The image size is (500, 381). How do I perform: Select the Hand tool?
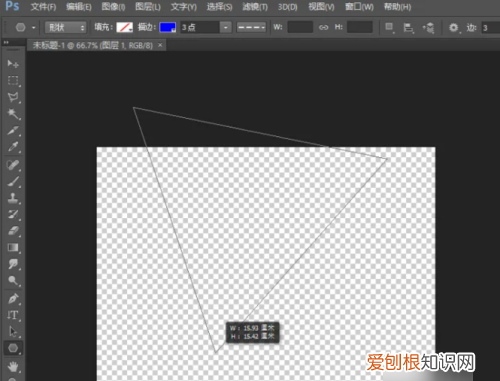click(13, 367)
